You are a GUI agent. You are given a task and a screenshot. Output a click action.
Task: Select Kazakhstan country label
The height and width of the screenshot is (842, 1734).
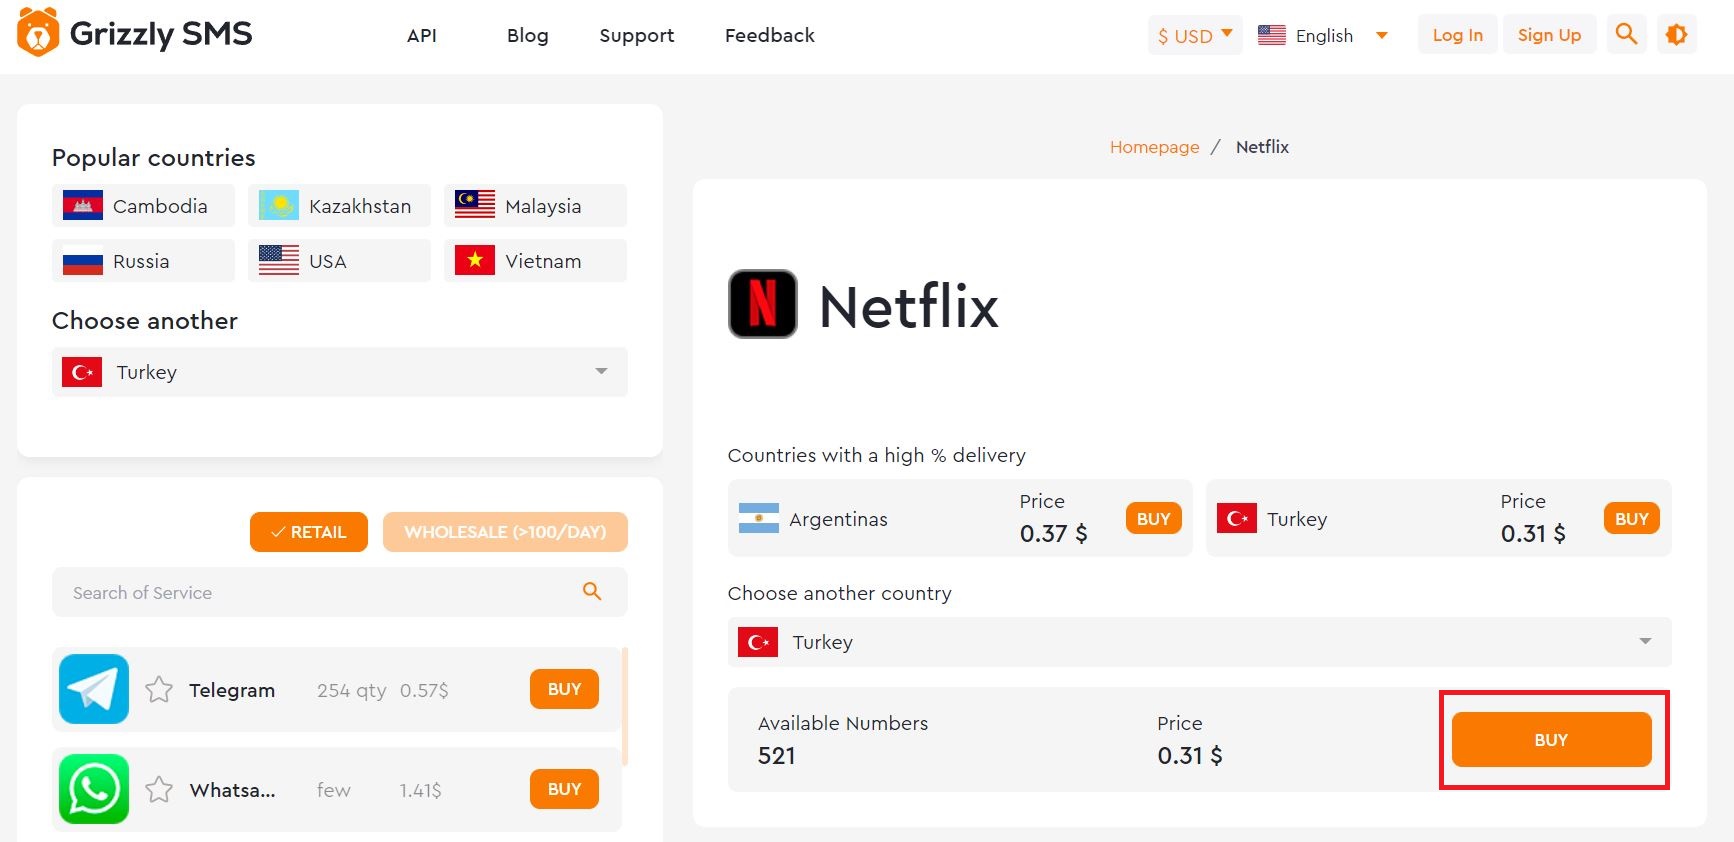[x=360, y=206]
